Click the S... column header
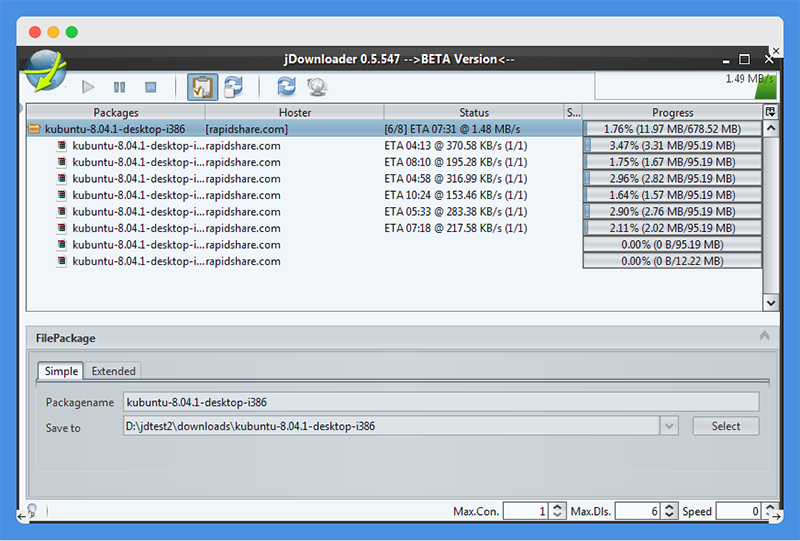Screen dimensions: 800x541 [573, 112]
